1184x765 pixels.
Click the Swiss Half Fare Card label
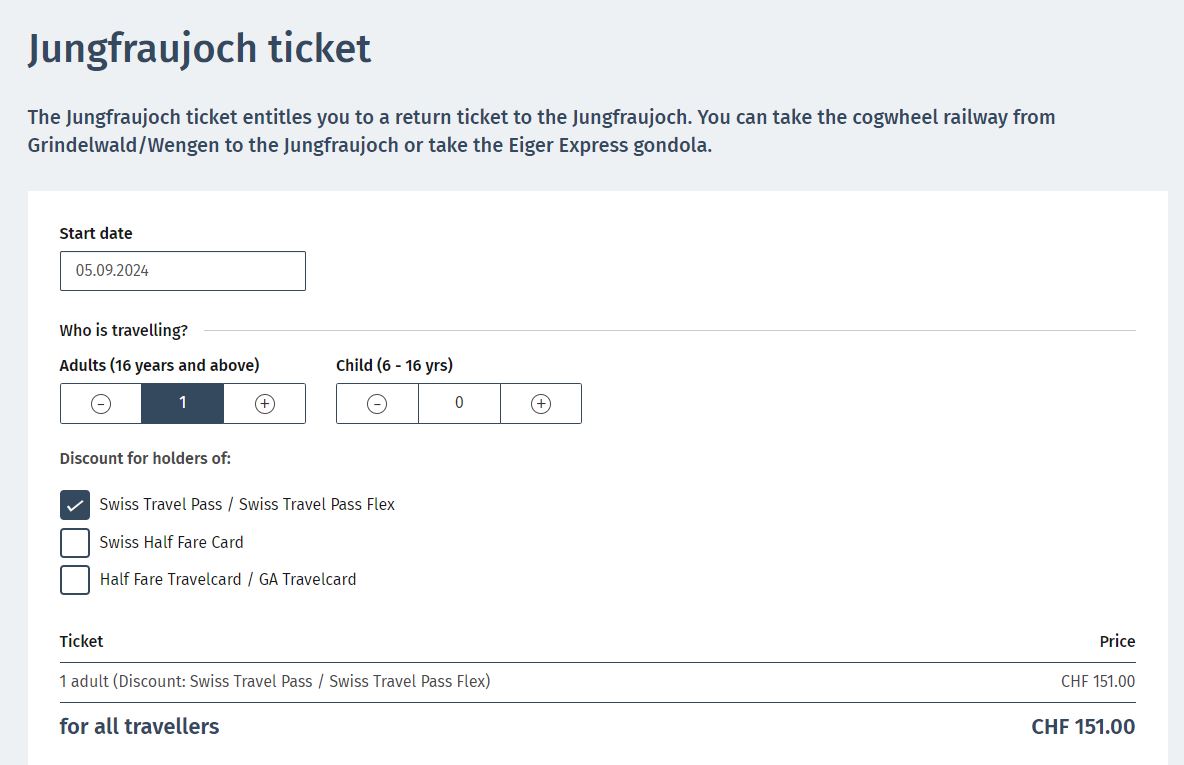[x=171, y=543]
